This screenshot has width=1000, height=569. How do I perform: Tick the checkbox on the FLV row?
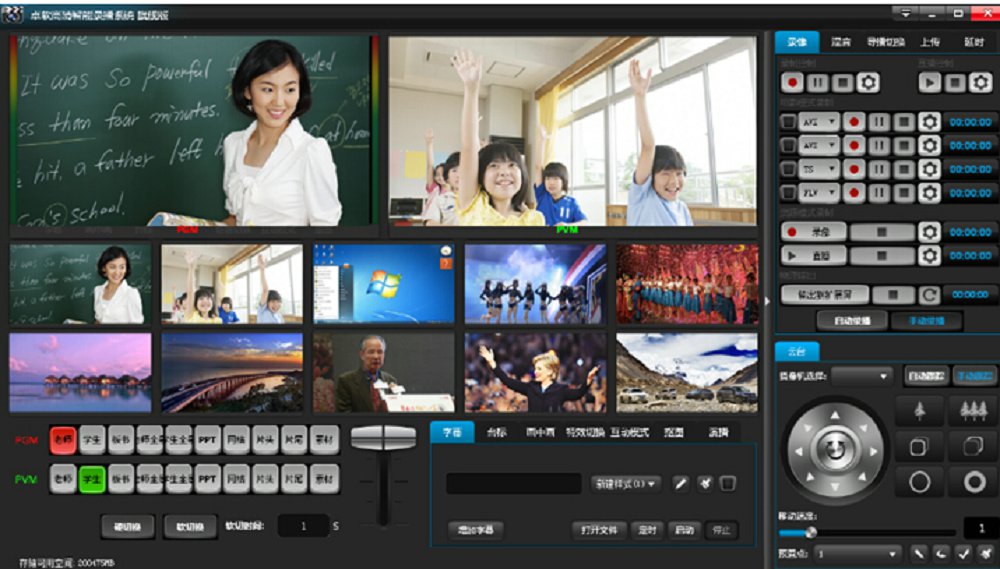[x=789, y=193]
